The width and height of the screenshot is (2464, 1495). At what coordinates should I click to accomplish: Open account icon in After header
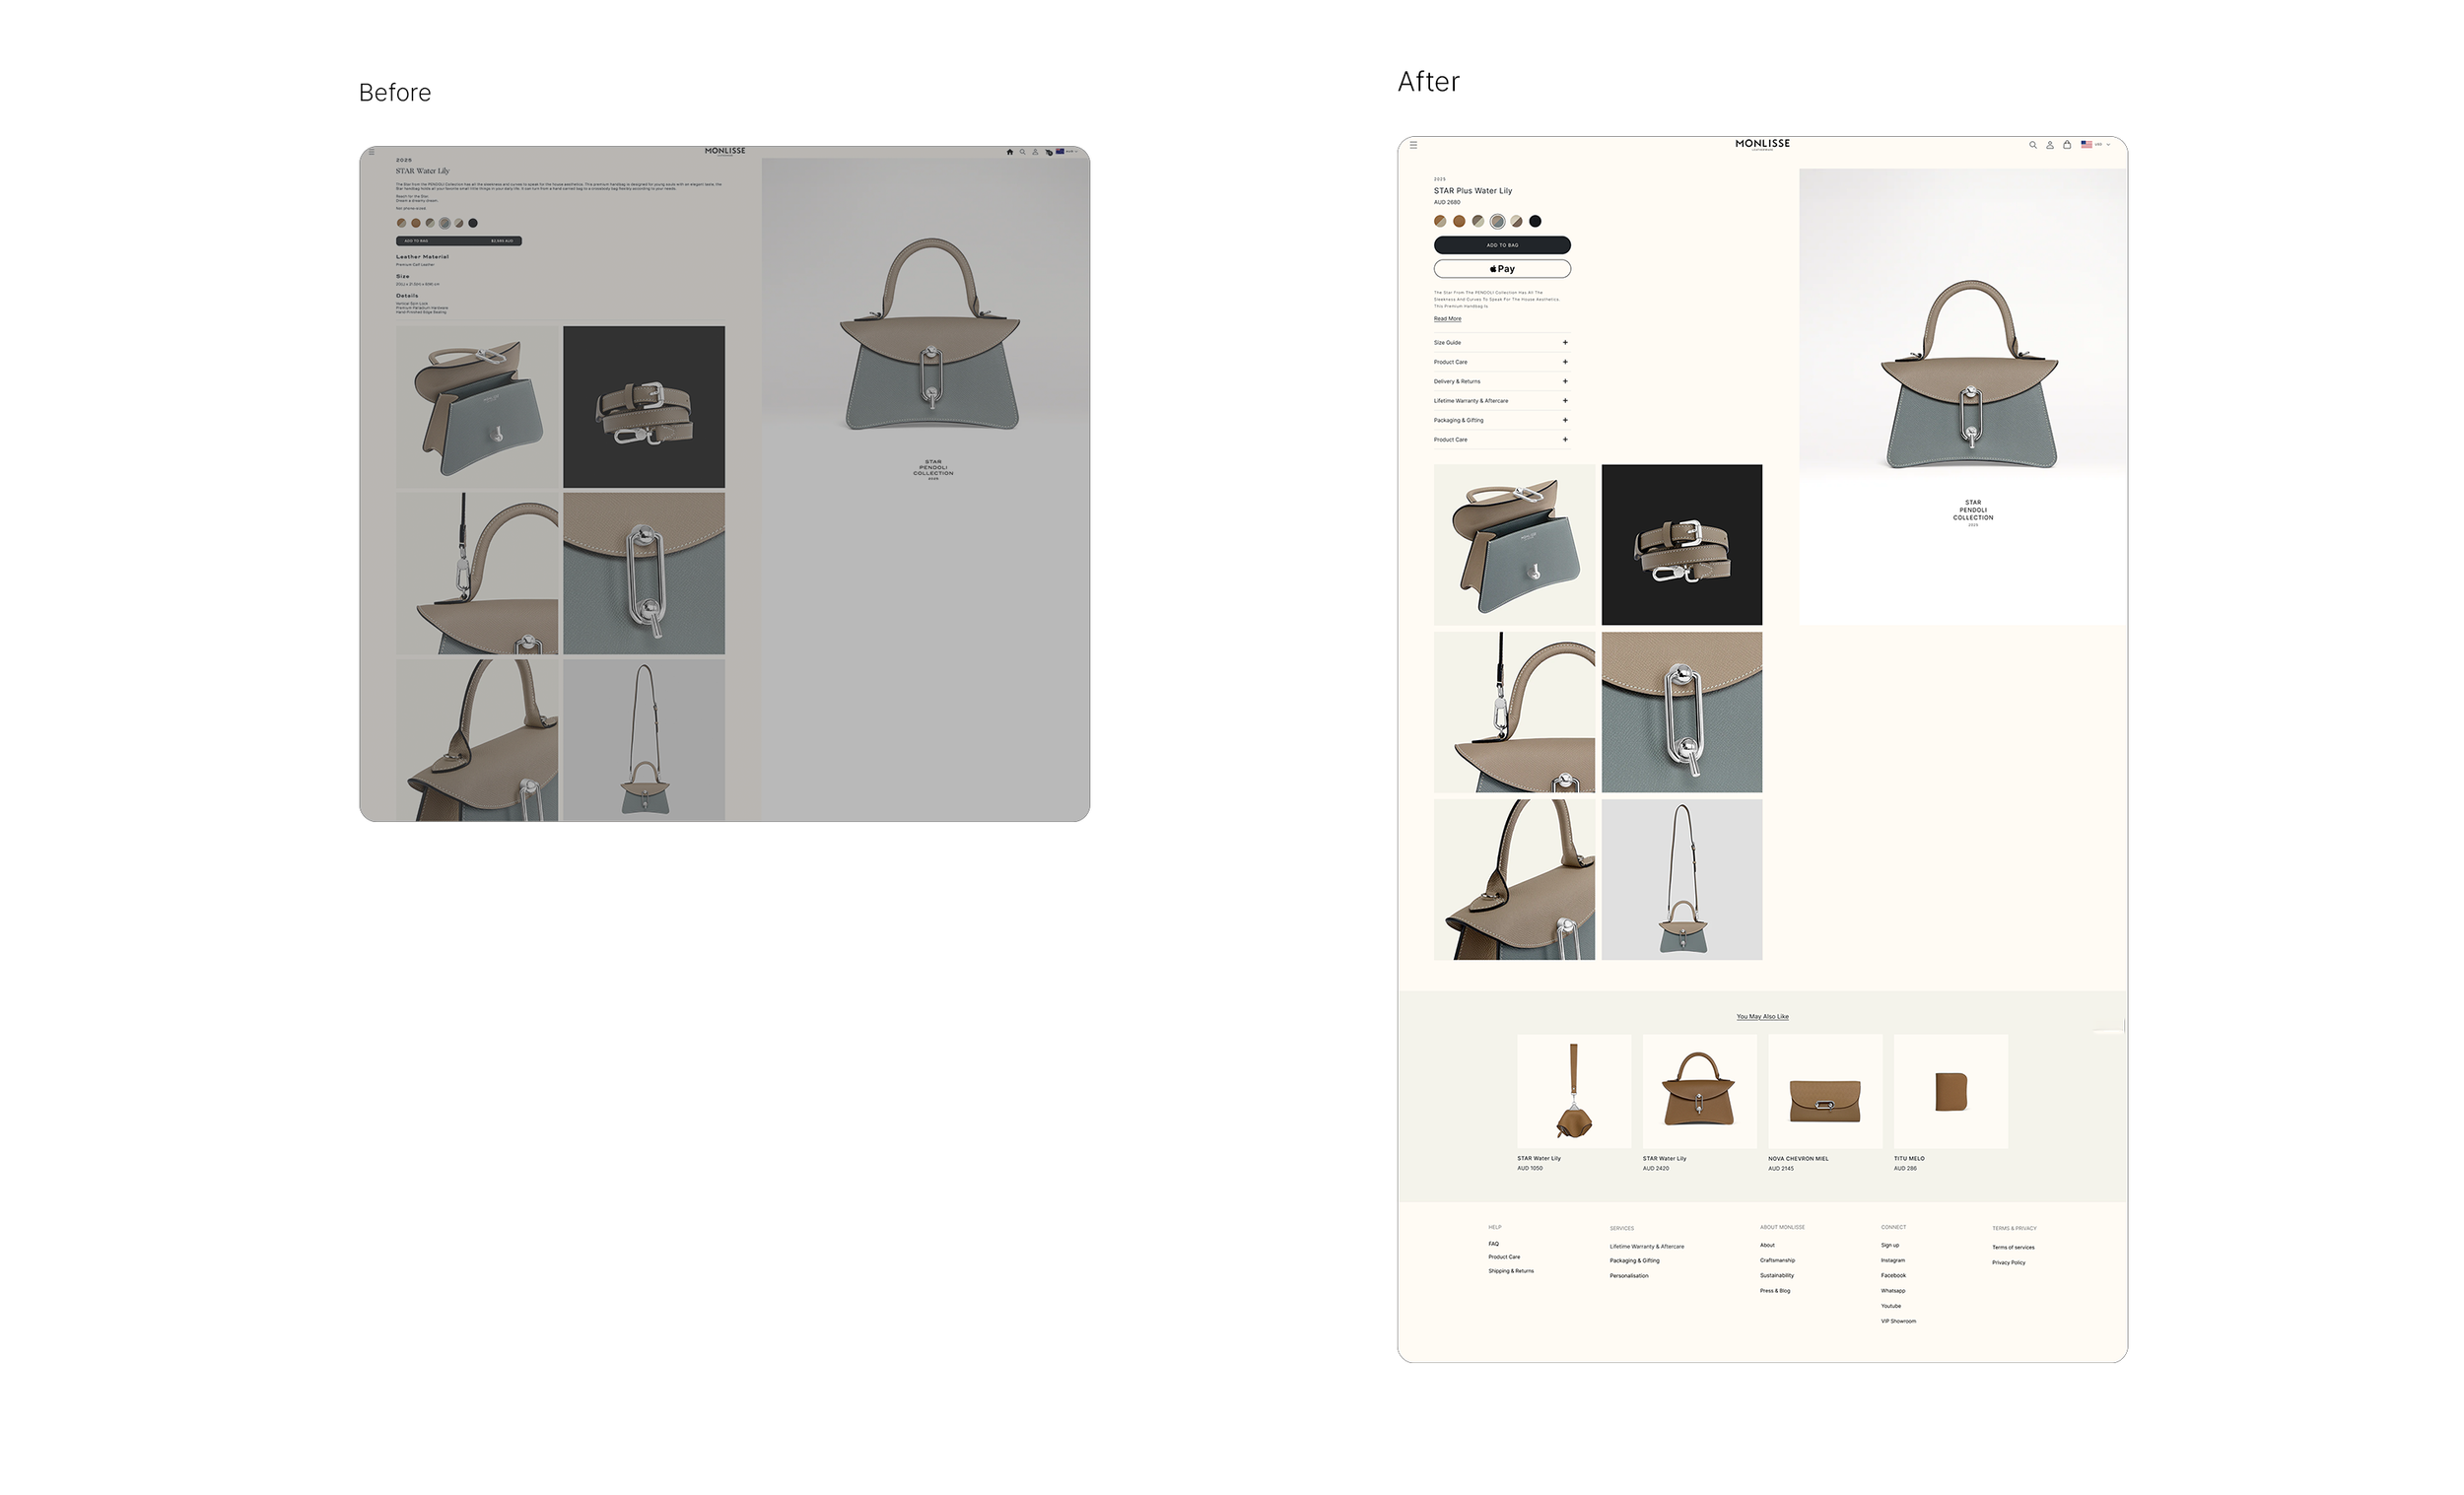tap(2049, 145)
